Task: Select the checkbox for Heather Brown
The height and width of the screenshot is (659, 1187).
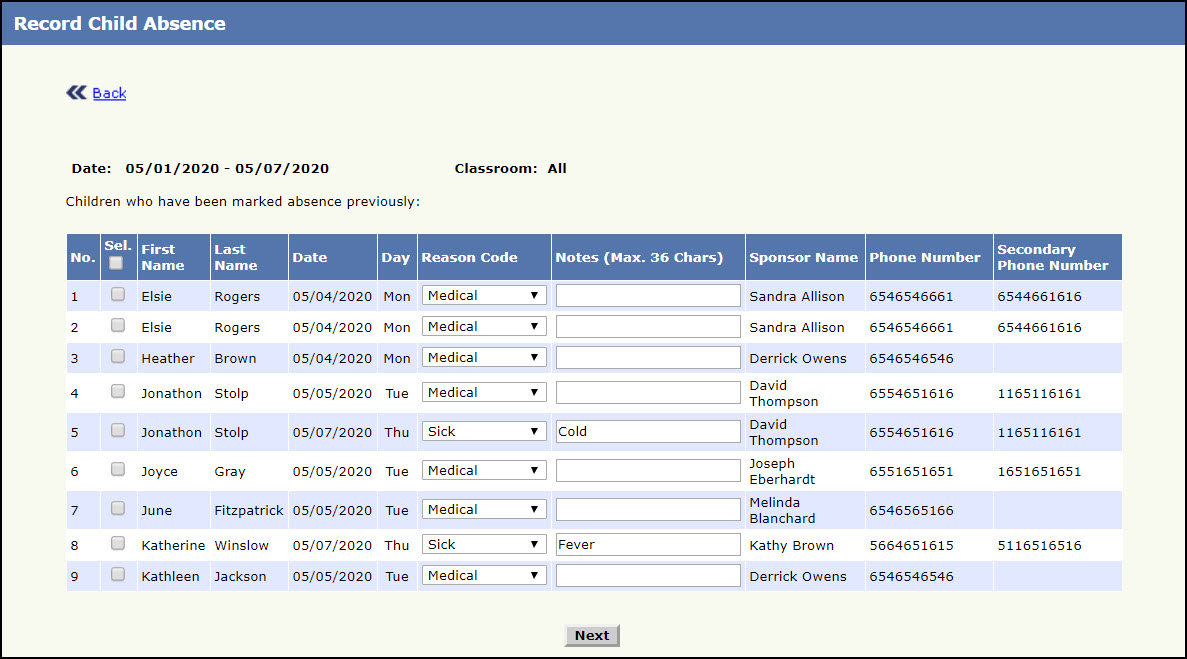Action: 118,357
